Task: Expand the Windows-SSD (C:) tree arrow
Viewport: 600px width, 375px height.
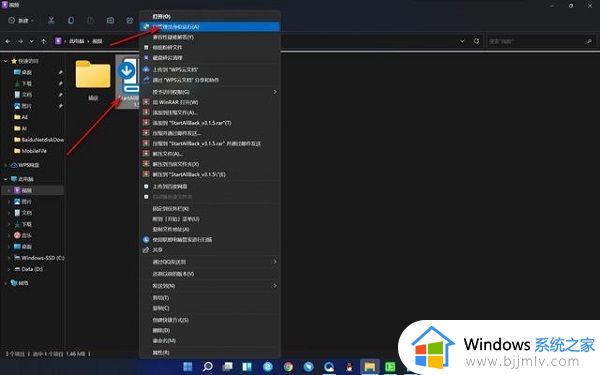Action: 9,258
